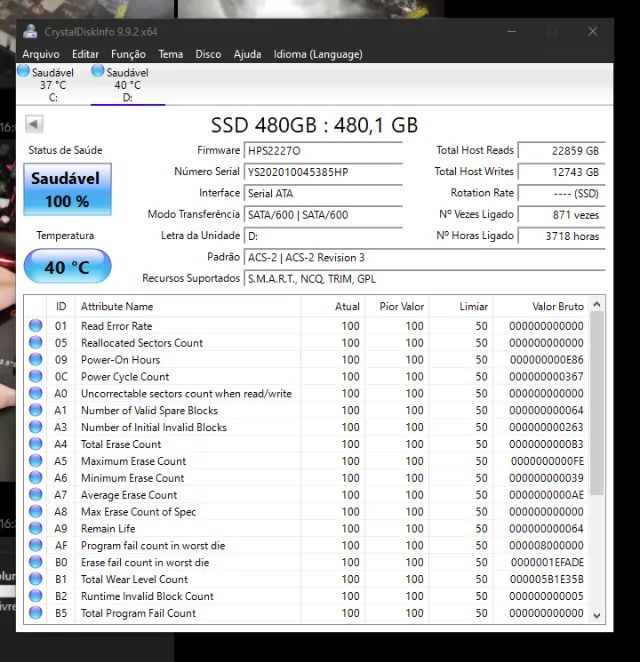Open the Tema menu

[171, 54]
